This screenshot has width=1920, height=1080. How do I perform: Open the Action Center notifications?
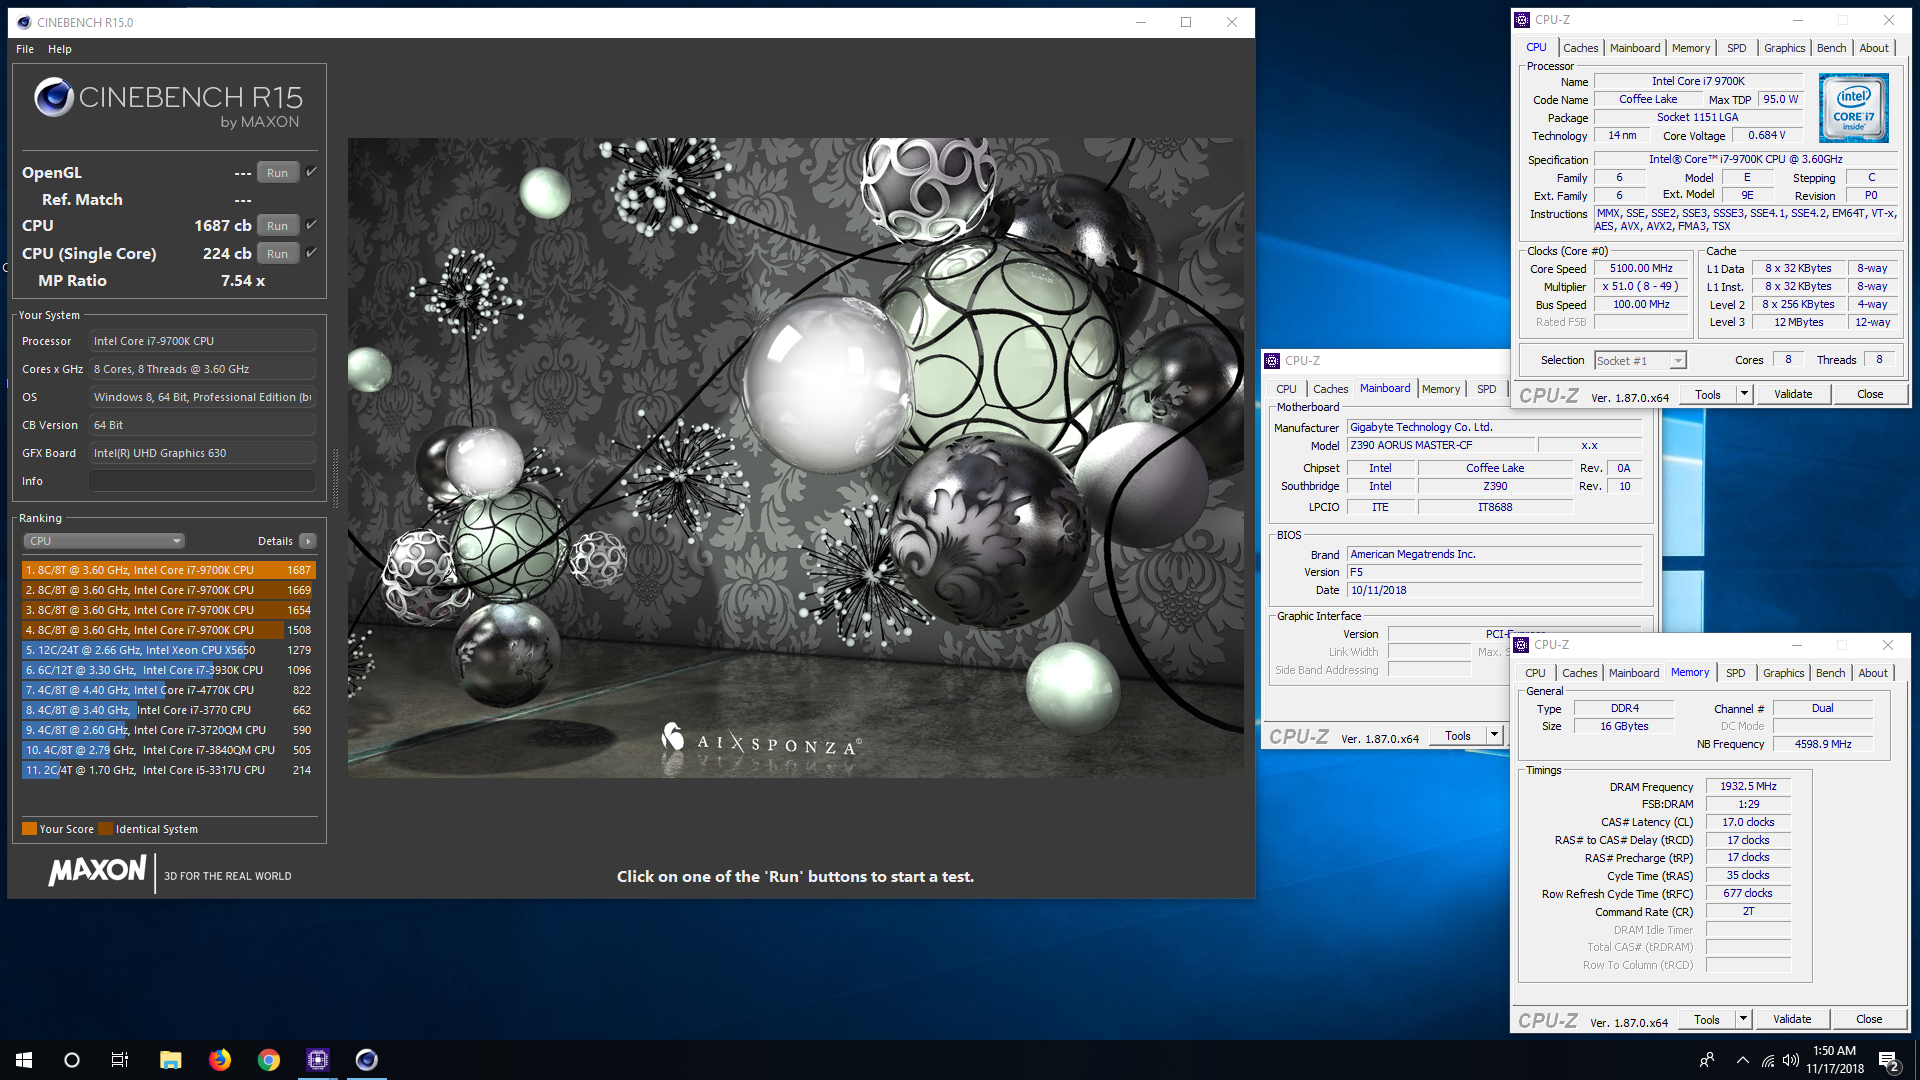pos(1889,1060)
